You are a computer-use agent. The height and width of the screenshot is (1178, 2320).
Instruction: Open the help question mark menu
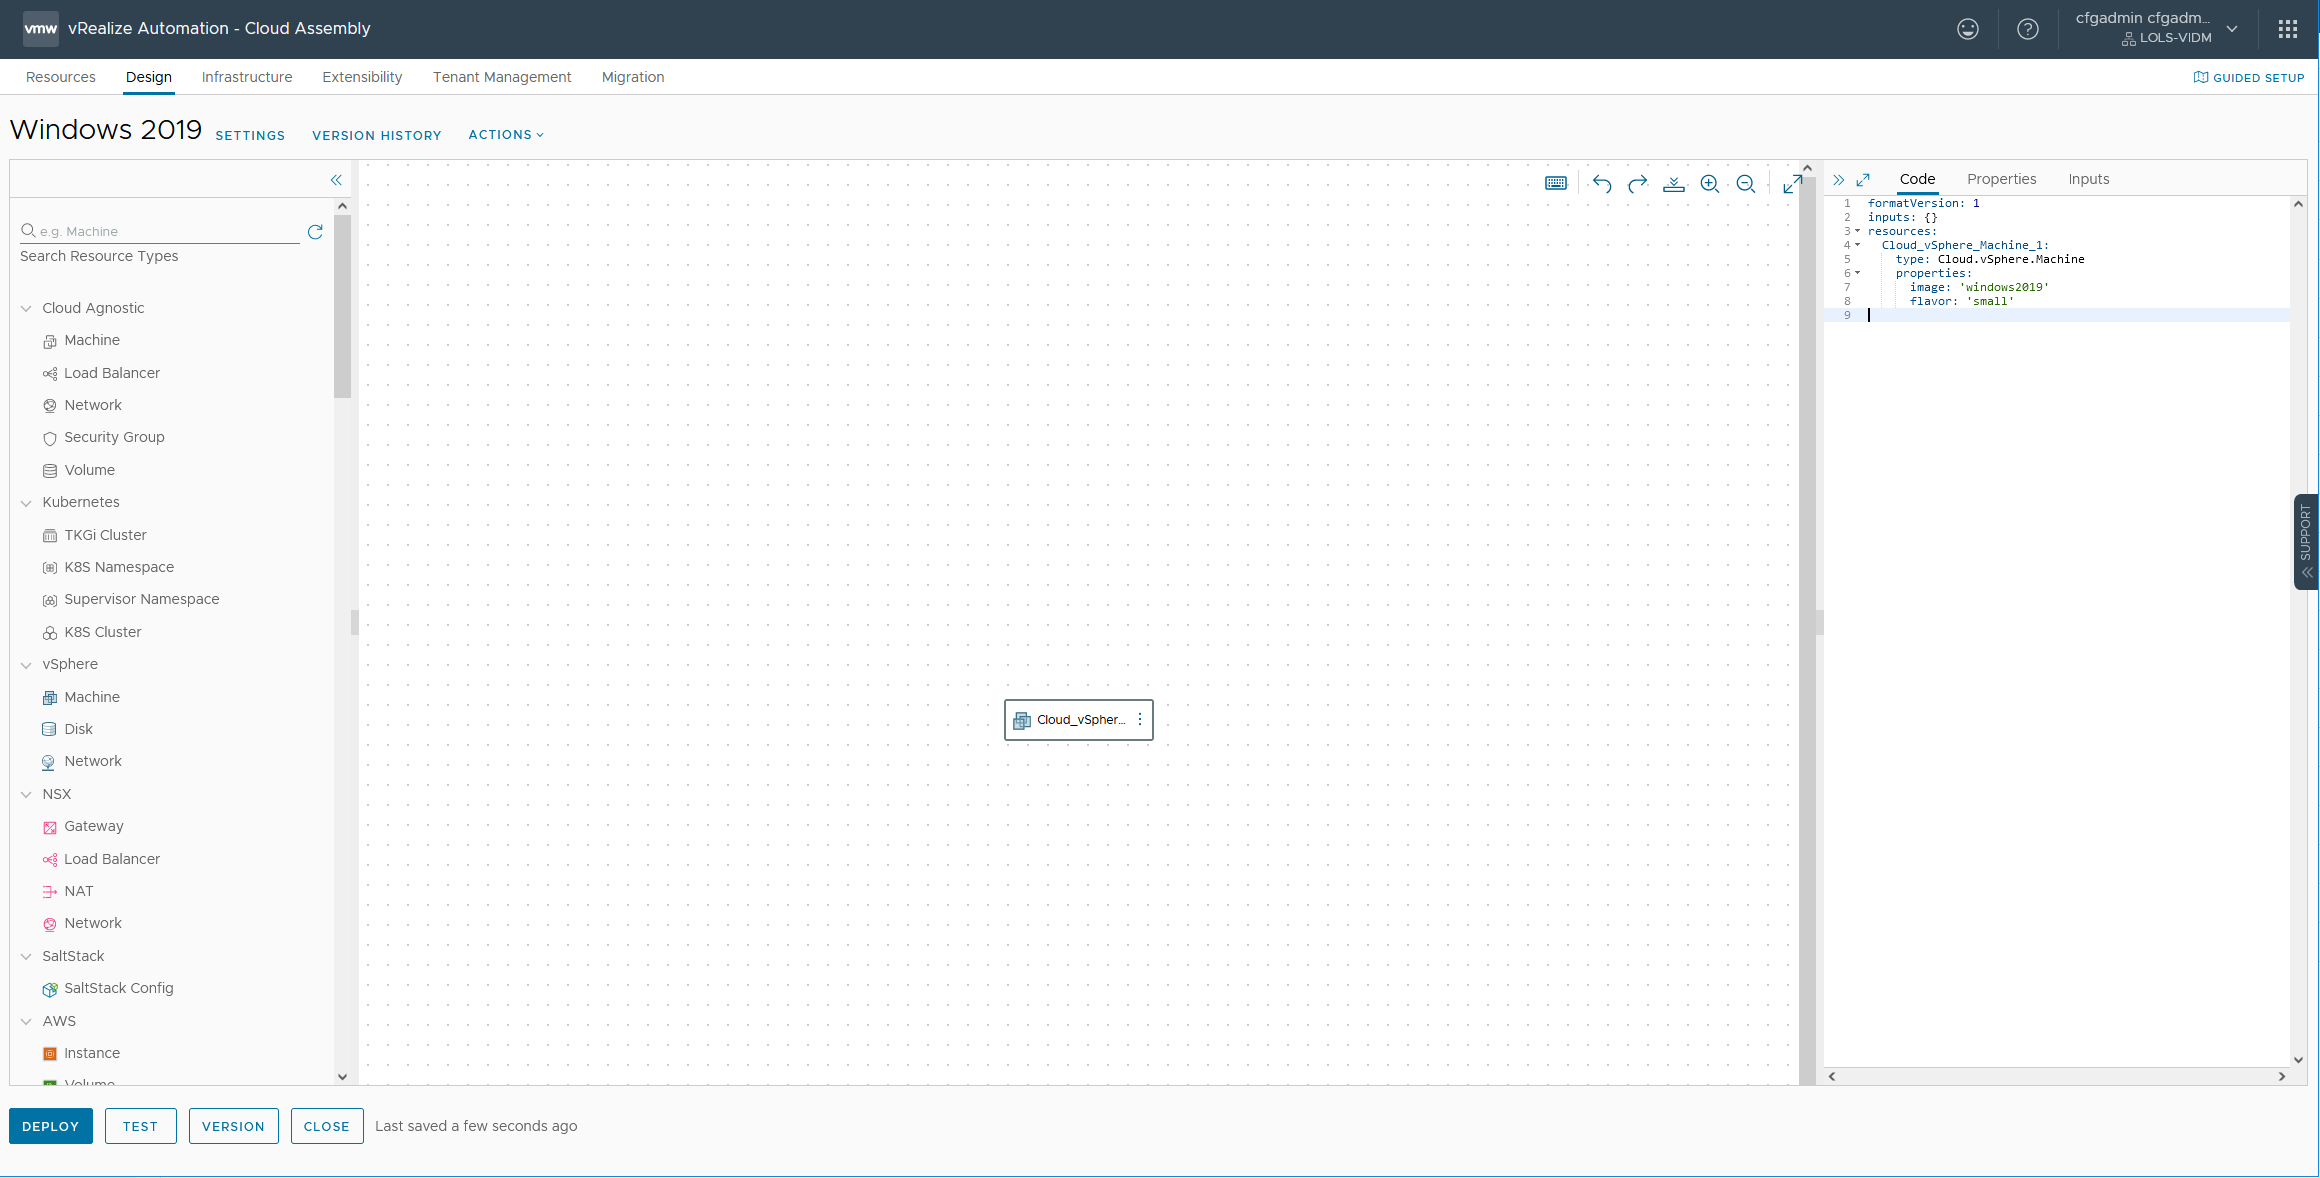tap(2028, 29)
